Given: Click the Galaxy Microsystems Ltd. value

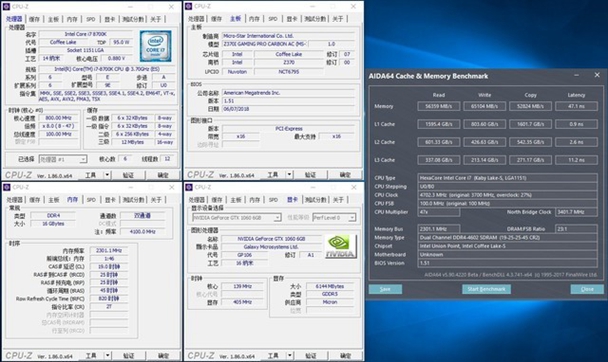Looking at the screenshot, I should point(271,247).
